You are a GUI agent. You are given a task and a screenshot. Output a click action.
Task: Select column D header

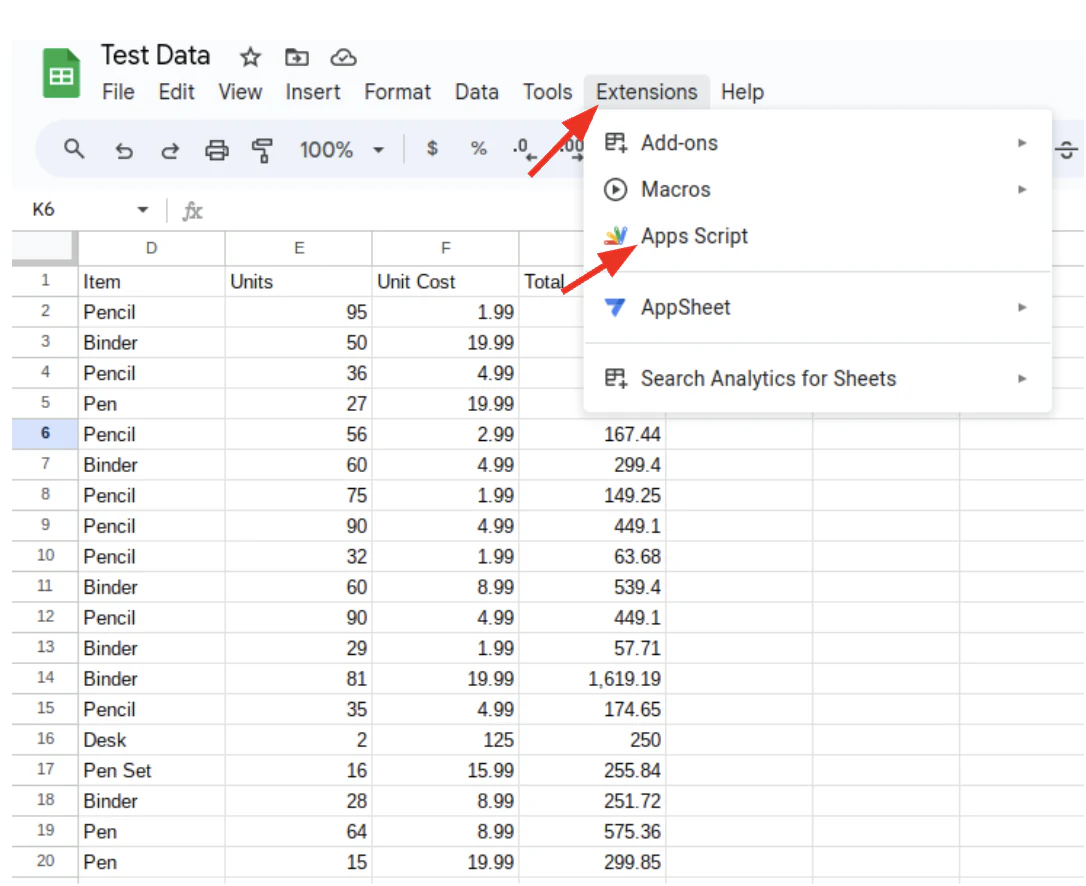point(152,248)
